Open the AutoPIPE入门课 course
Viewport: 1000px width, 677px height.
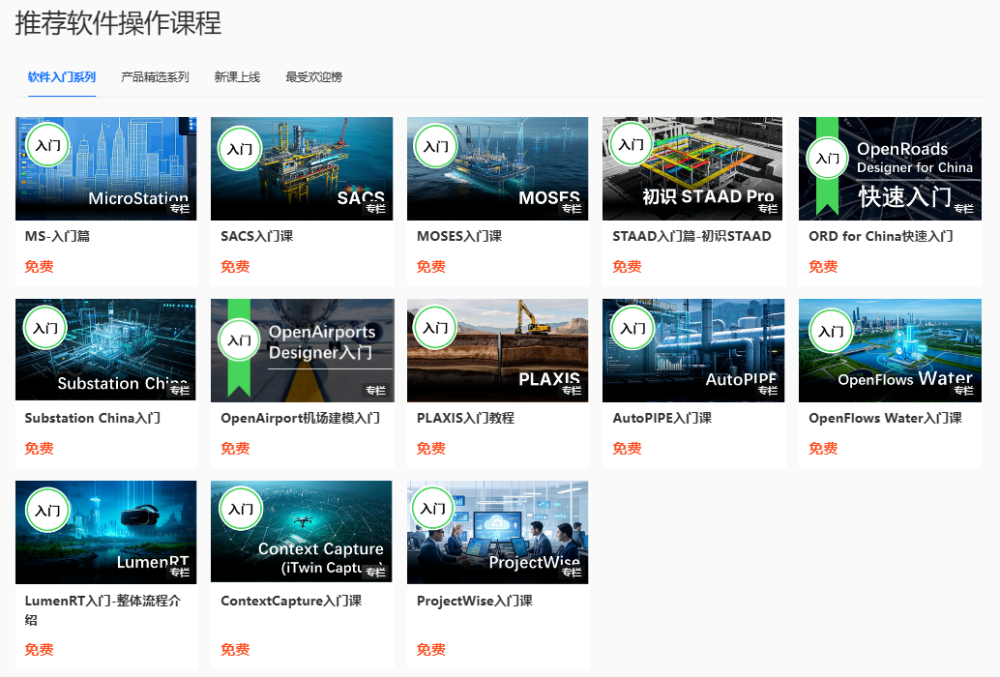click(693, 350)
